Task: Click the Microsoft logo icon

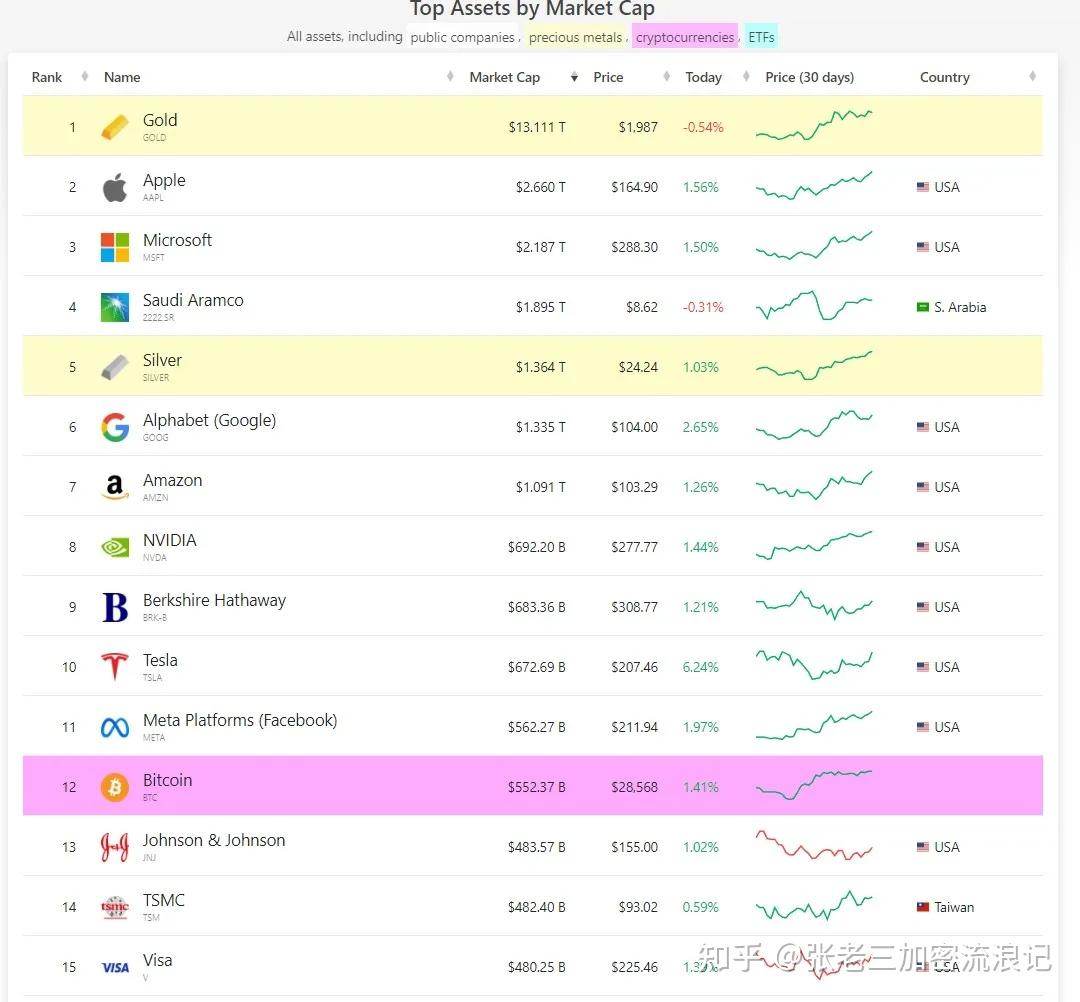Action: pos(115,247)
